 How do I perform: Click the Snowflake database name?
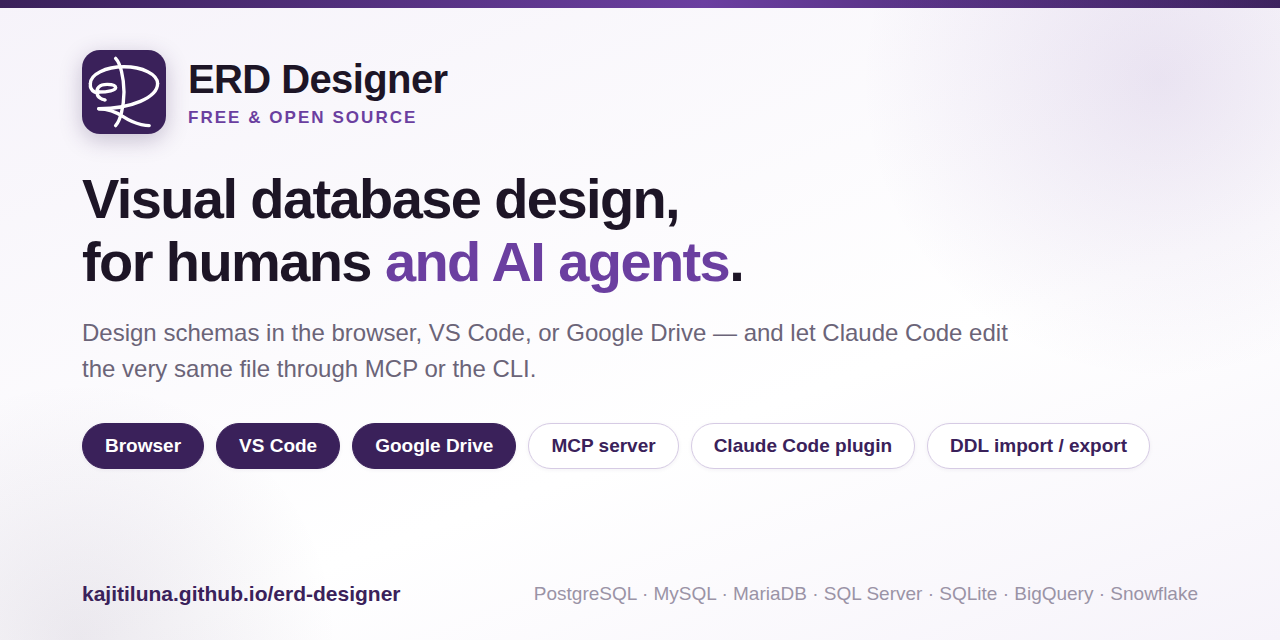(x=1154, y=594)
